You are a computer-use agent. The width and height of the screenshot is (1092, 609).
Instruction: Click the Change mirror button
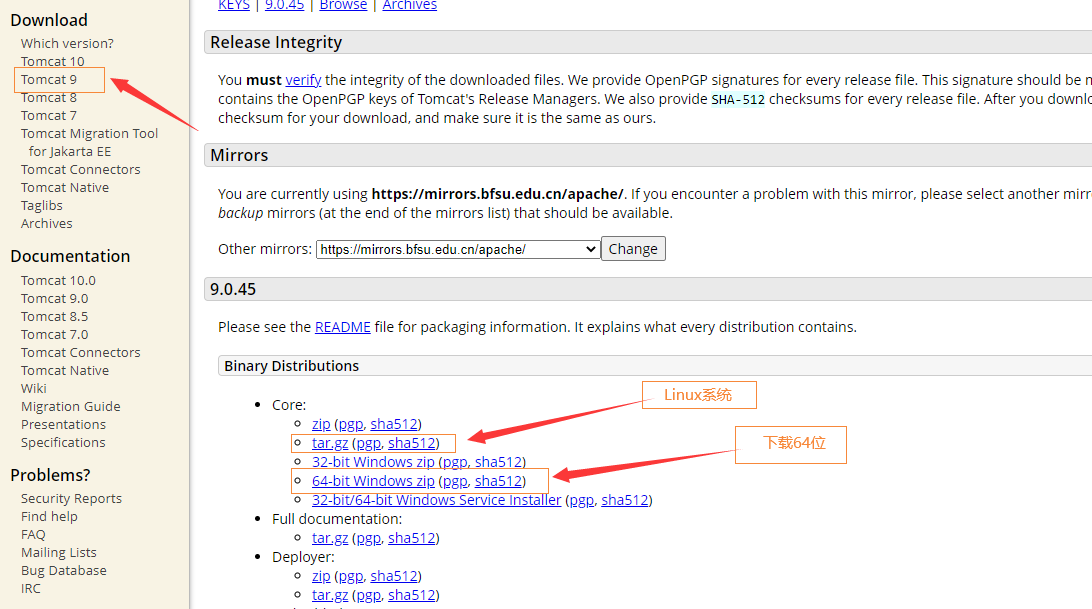(x=633, y=249)
